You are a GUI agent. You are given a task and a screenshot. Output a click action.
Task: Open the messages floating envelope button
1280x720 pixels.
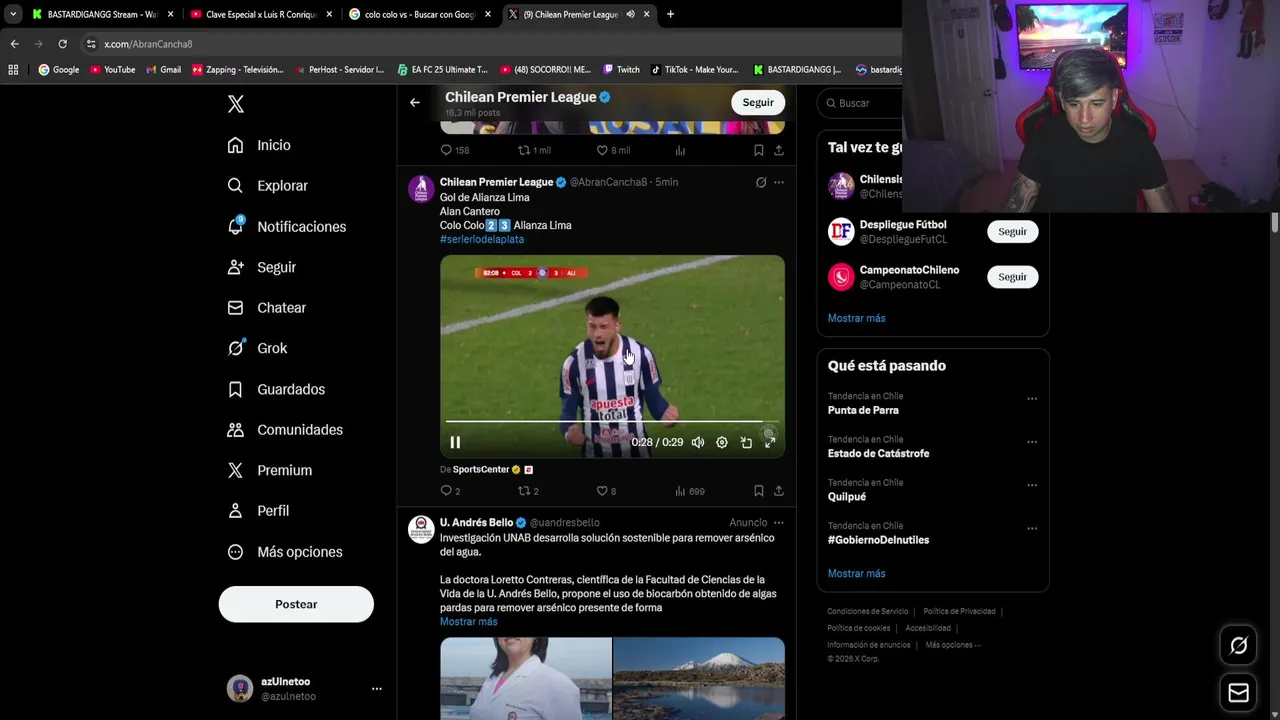[x=1238, y=693]
